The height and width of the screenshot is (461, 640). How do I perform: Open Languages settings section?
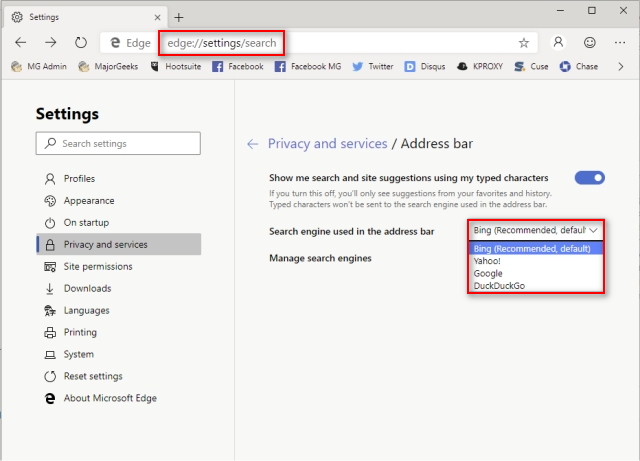118,310
